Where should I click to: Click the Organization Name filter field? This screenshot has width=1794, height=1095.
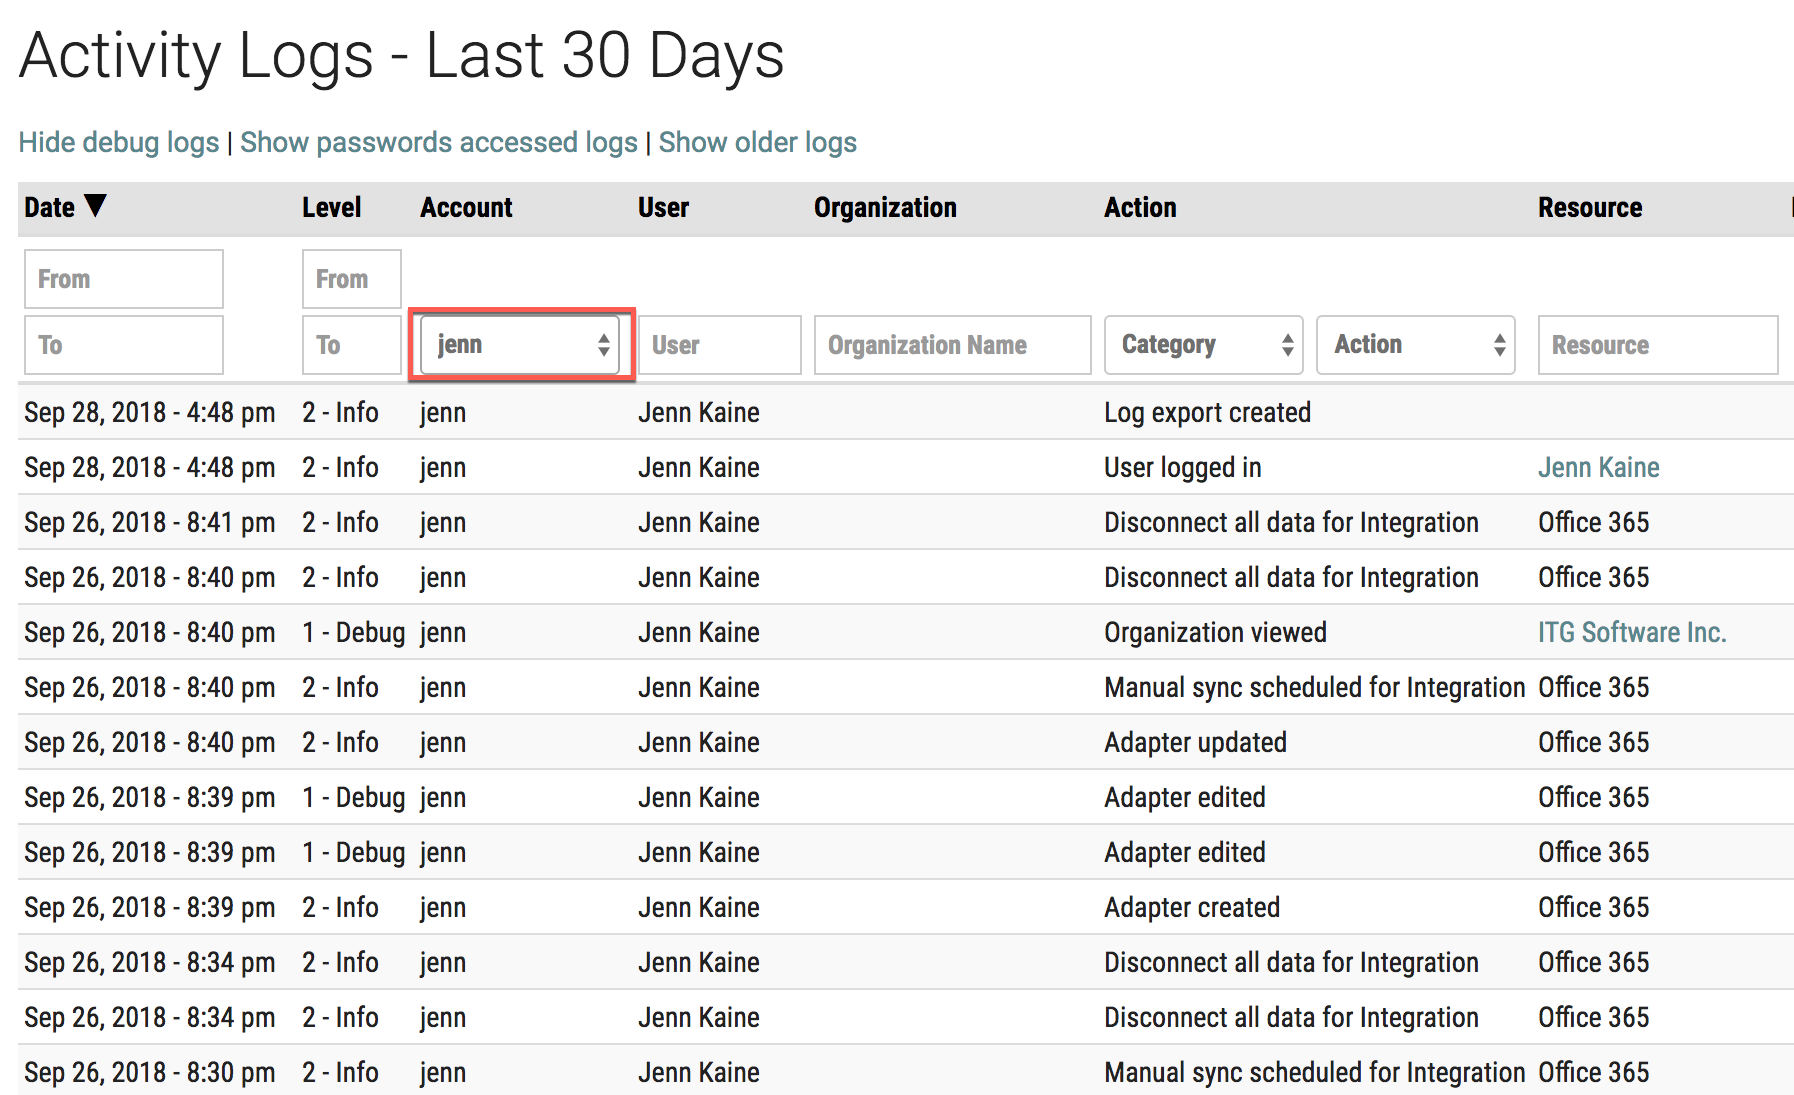pos(952,345)
